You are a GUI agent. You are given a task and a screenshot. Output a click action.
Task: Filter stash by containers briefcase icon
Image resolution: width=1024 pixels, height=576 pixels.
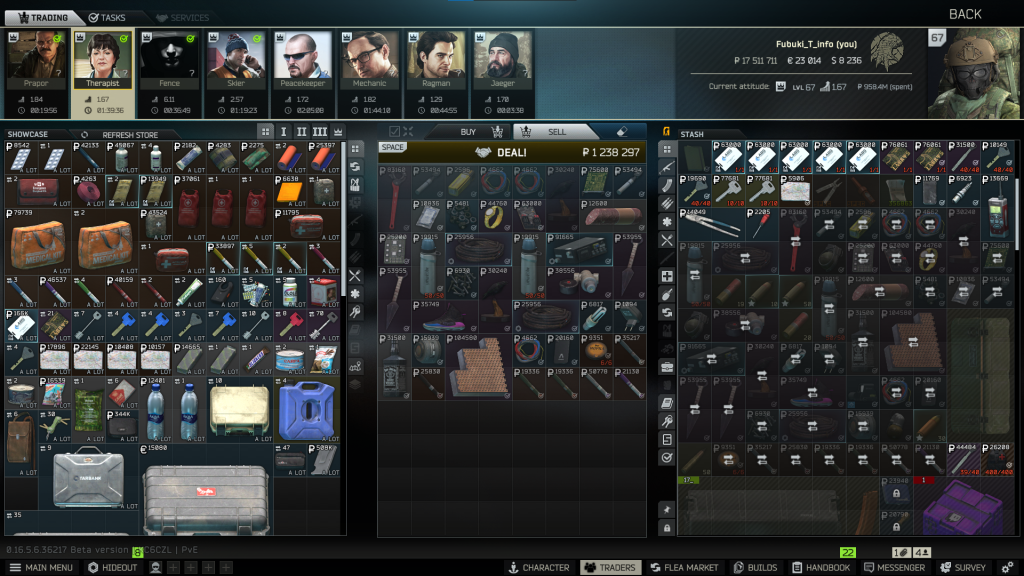point(667,367)
